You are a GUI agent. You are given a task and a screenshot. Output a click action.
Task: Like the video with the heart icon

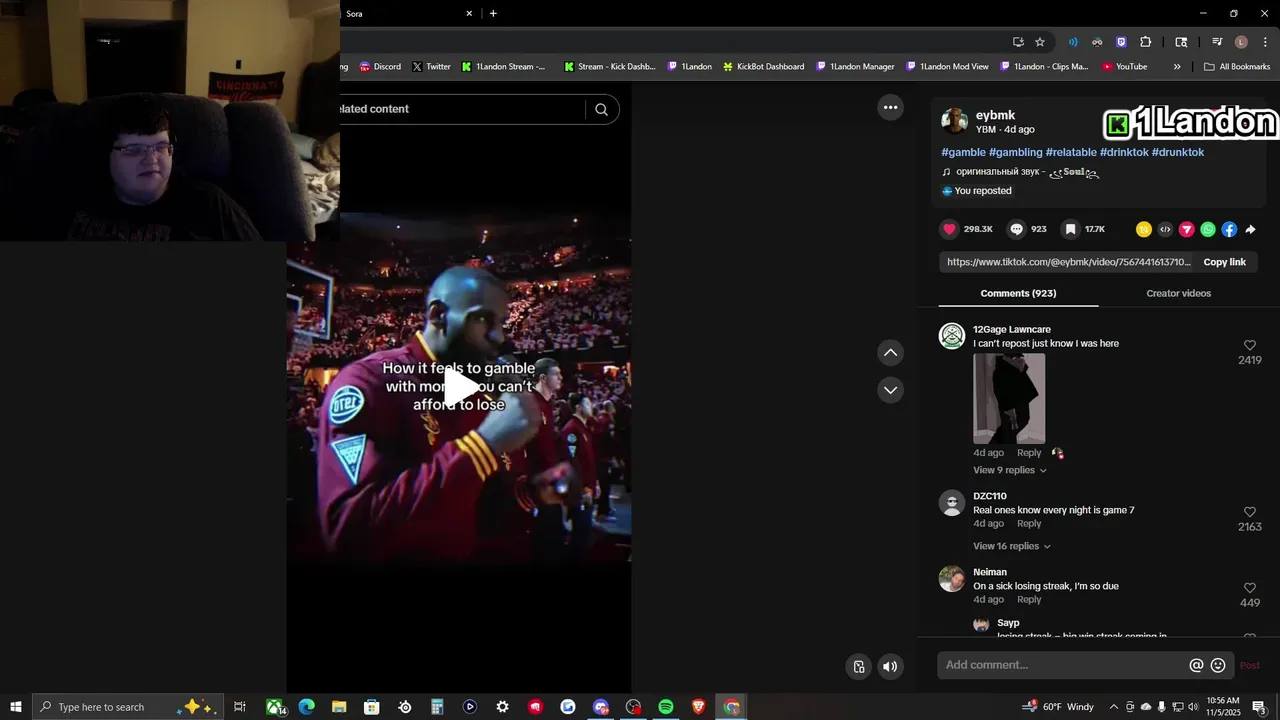[949, 229]
